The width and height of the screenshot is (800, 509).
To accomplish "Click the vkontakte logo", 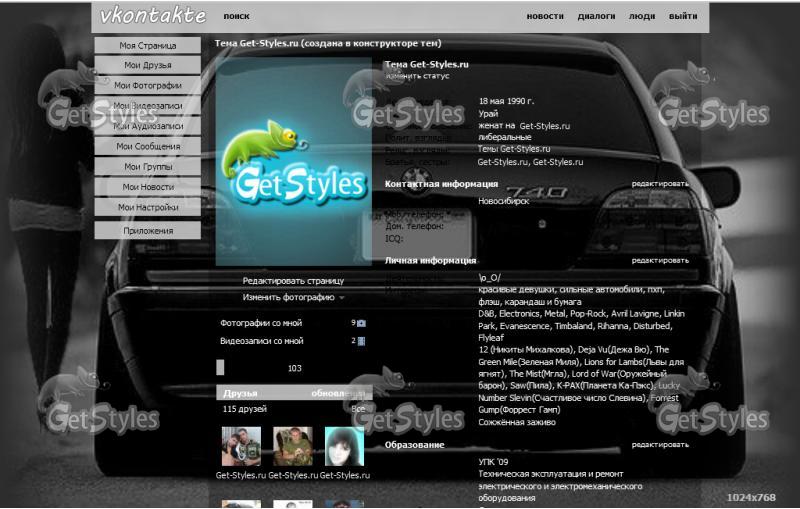I will click(x=153, y=16).
